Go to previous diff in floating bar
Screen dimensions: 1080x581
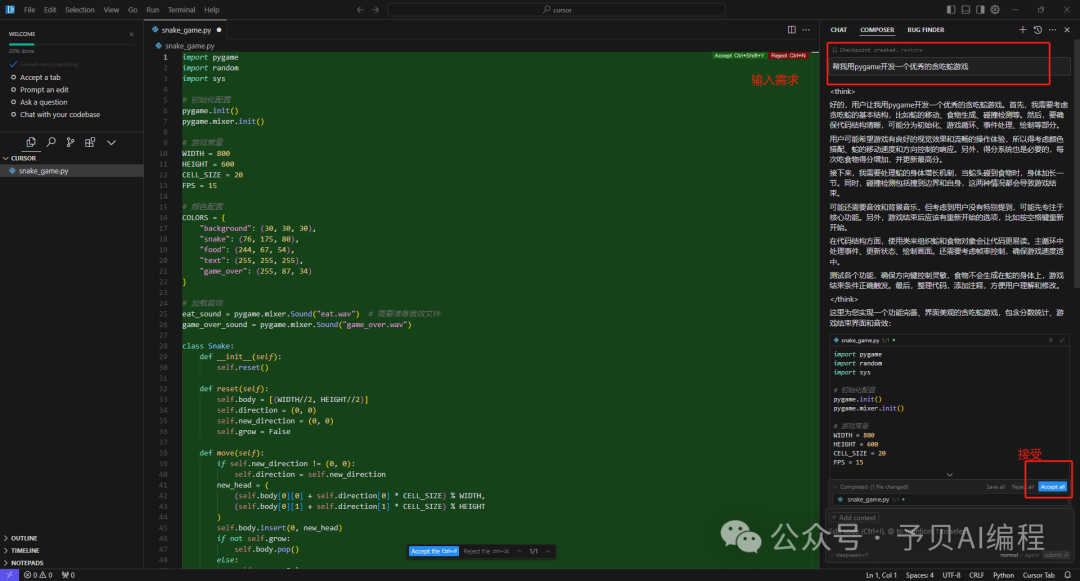(519, 551)
